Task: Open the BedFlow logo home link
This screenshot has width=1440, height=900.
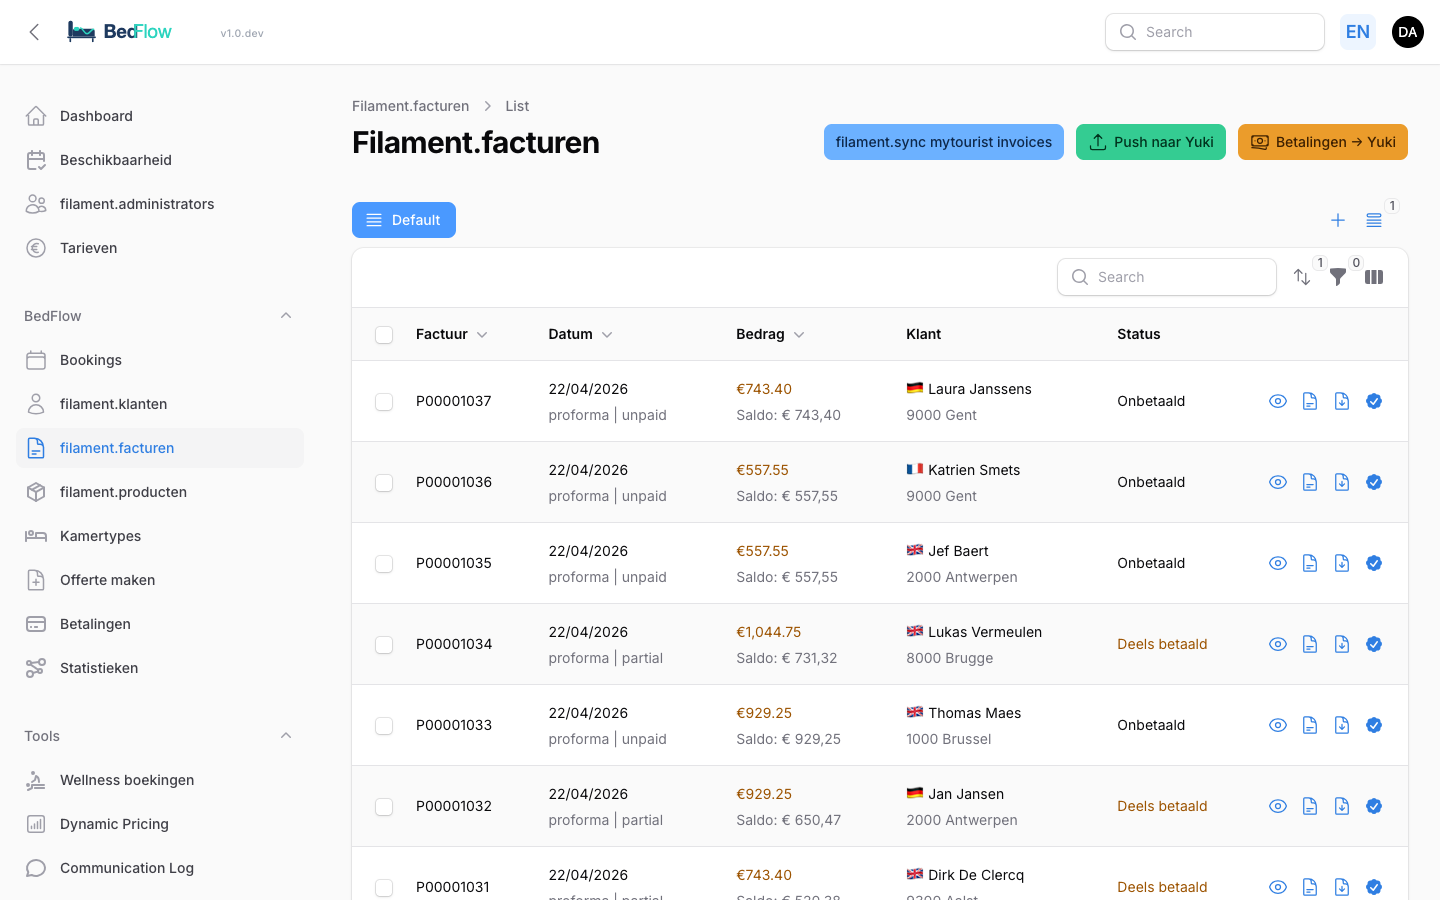Action: pyautogui.click(x=119, y=32)
